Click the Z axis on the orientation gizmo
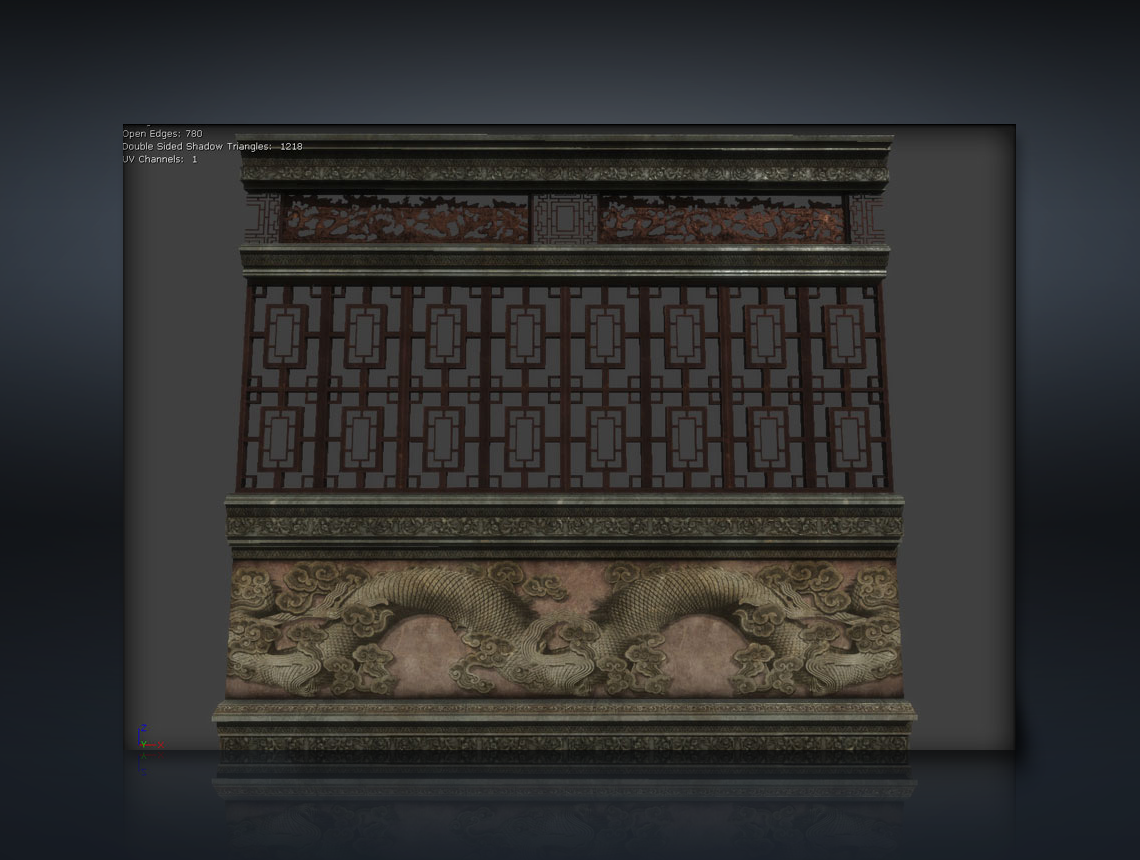The width and height of the screenshot is (1140, 860). click(x=144, y=728)
